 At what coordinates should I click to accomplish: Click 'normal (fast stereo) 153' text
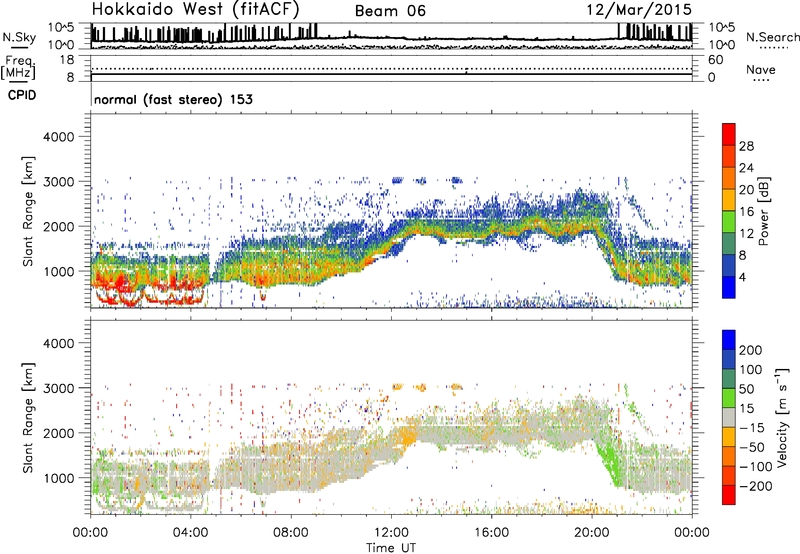click(173, 99)
